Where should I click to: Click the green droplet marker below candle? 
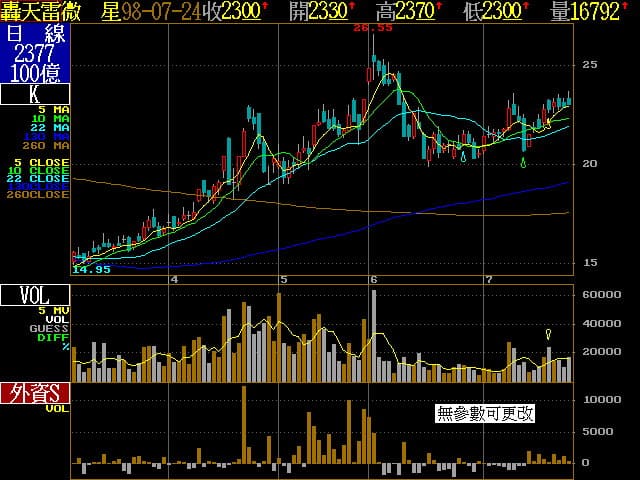(x=524, y=161)
